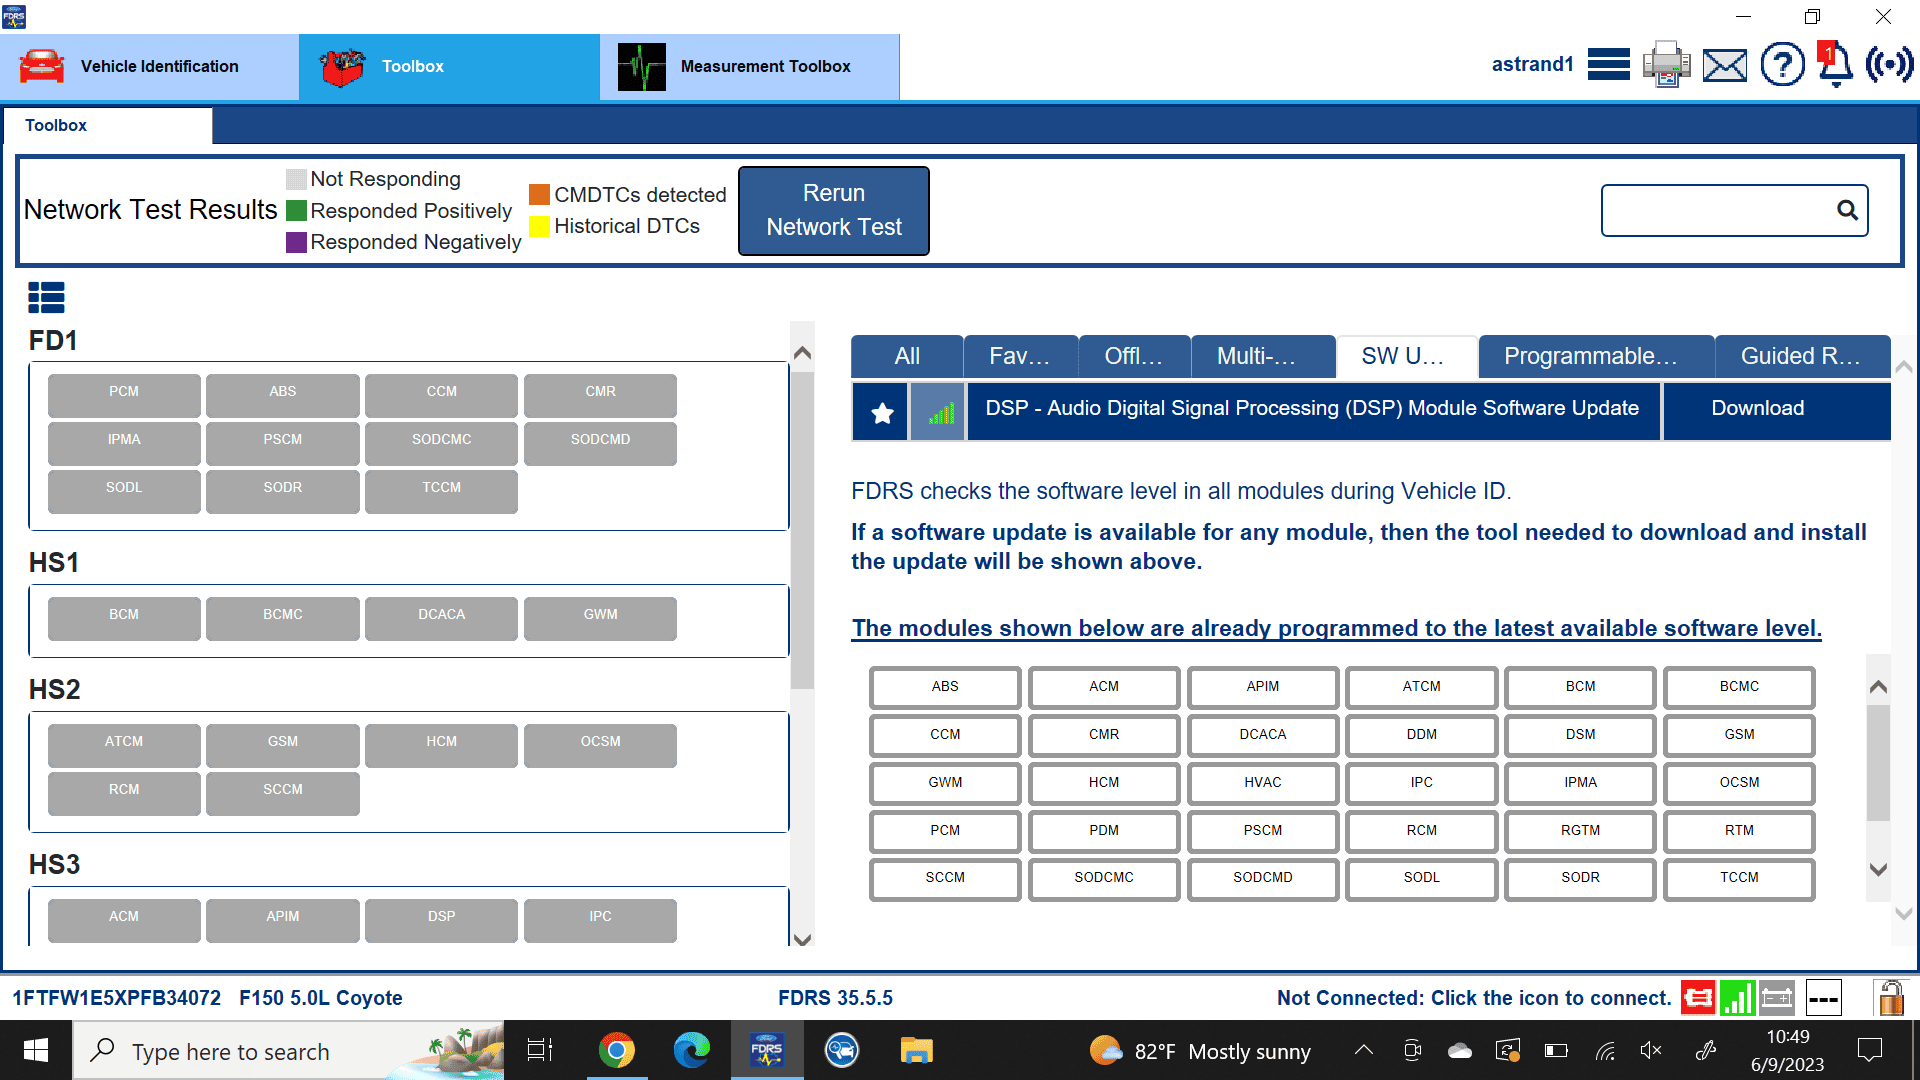Open the help question mark icon
This screenshot has height=1080, width=1920.
point(1782,65)
